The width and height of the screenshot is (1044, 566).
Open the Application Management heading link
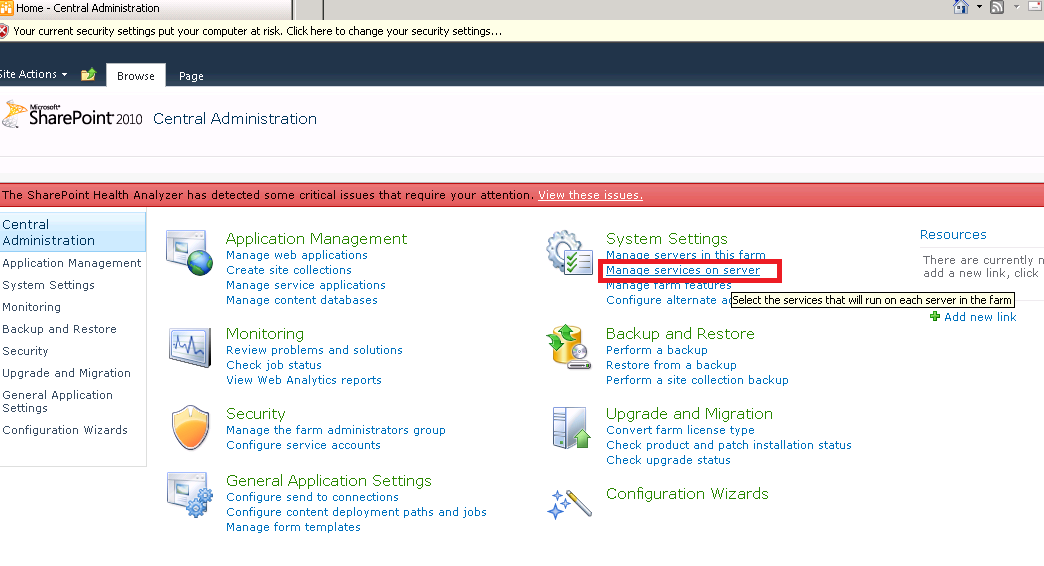tap(316, 238)
